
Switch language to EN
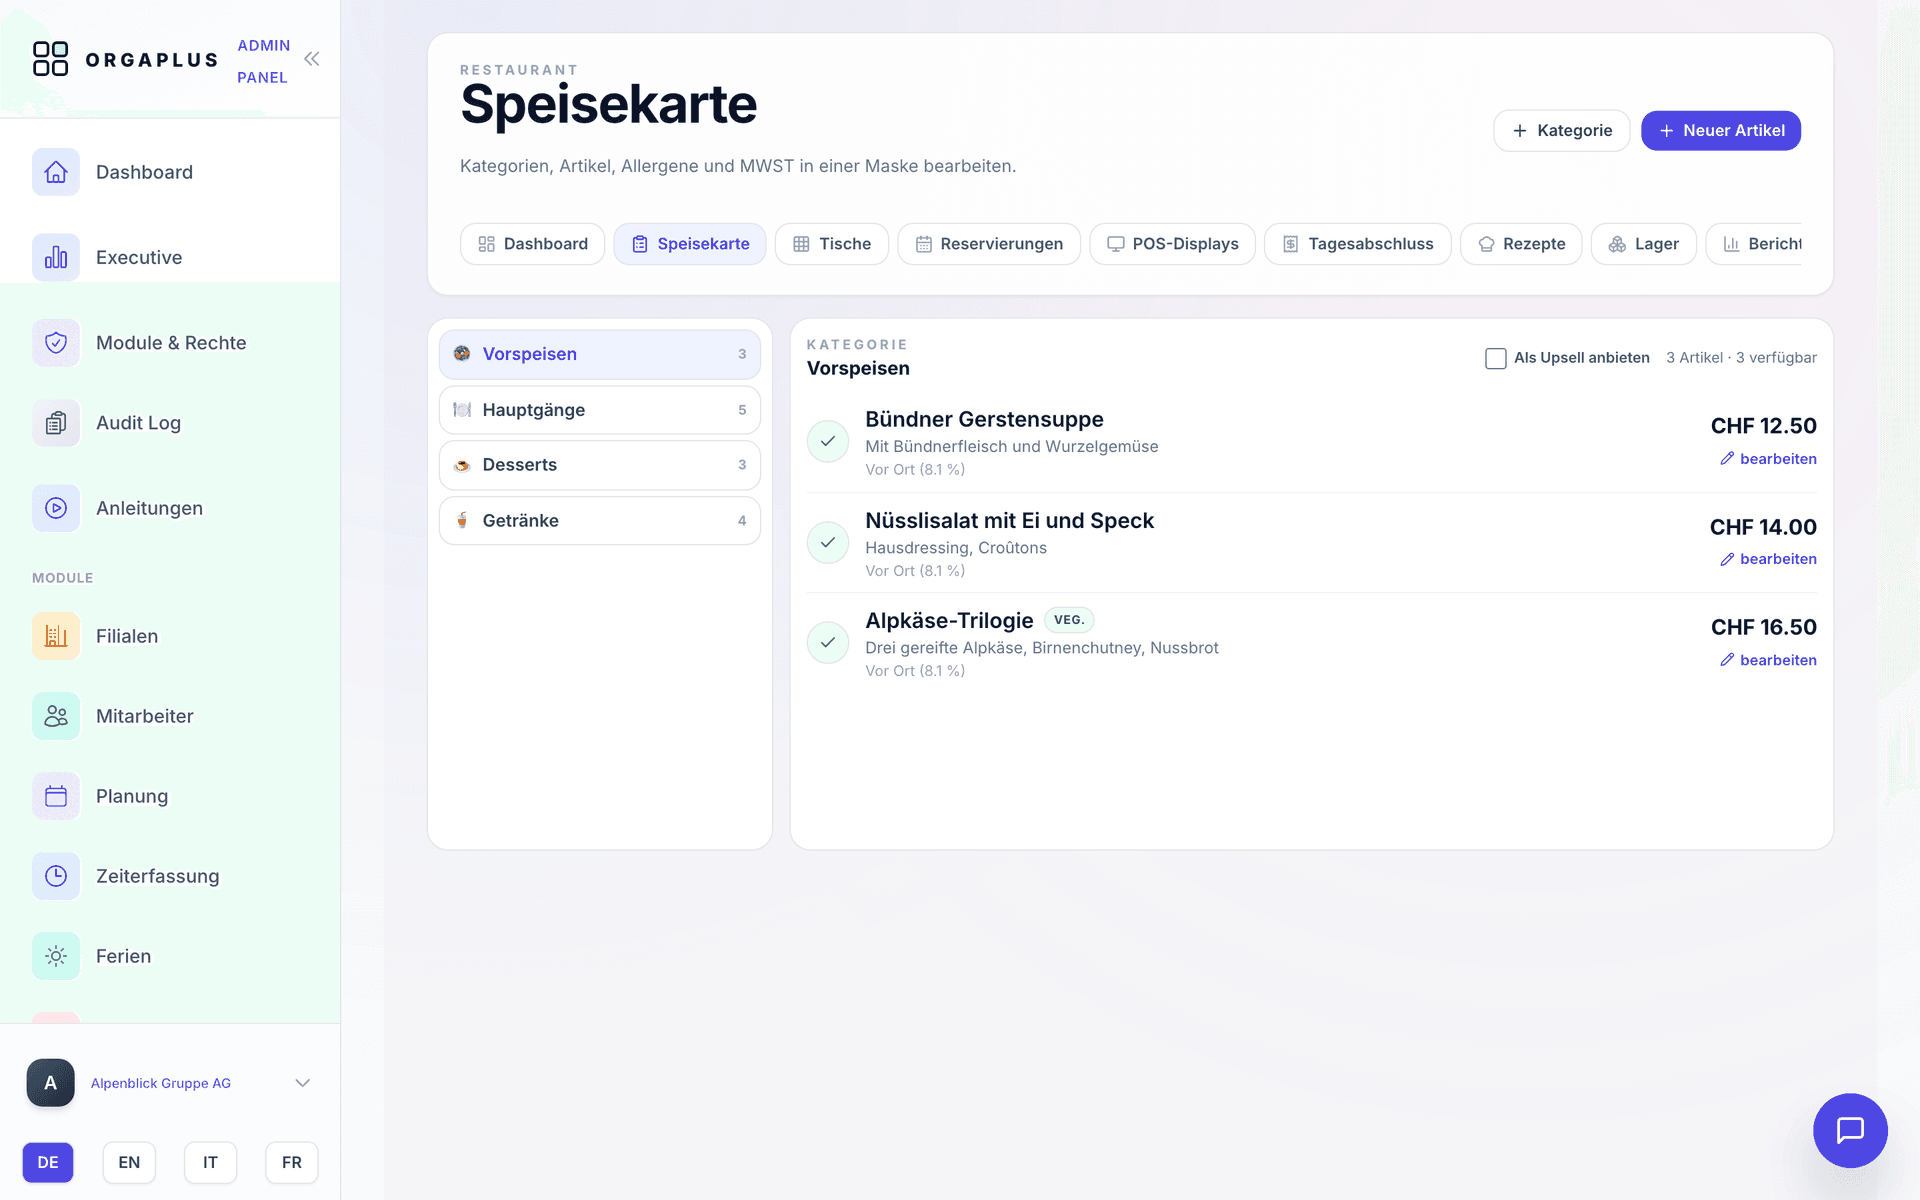129,1162
